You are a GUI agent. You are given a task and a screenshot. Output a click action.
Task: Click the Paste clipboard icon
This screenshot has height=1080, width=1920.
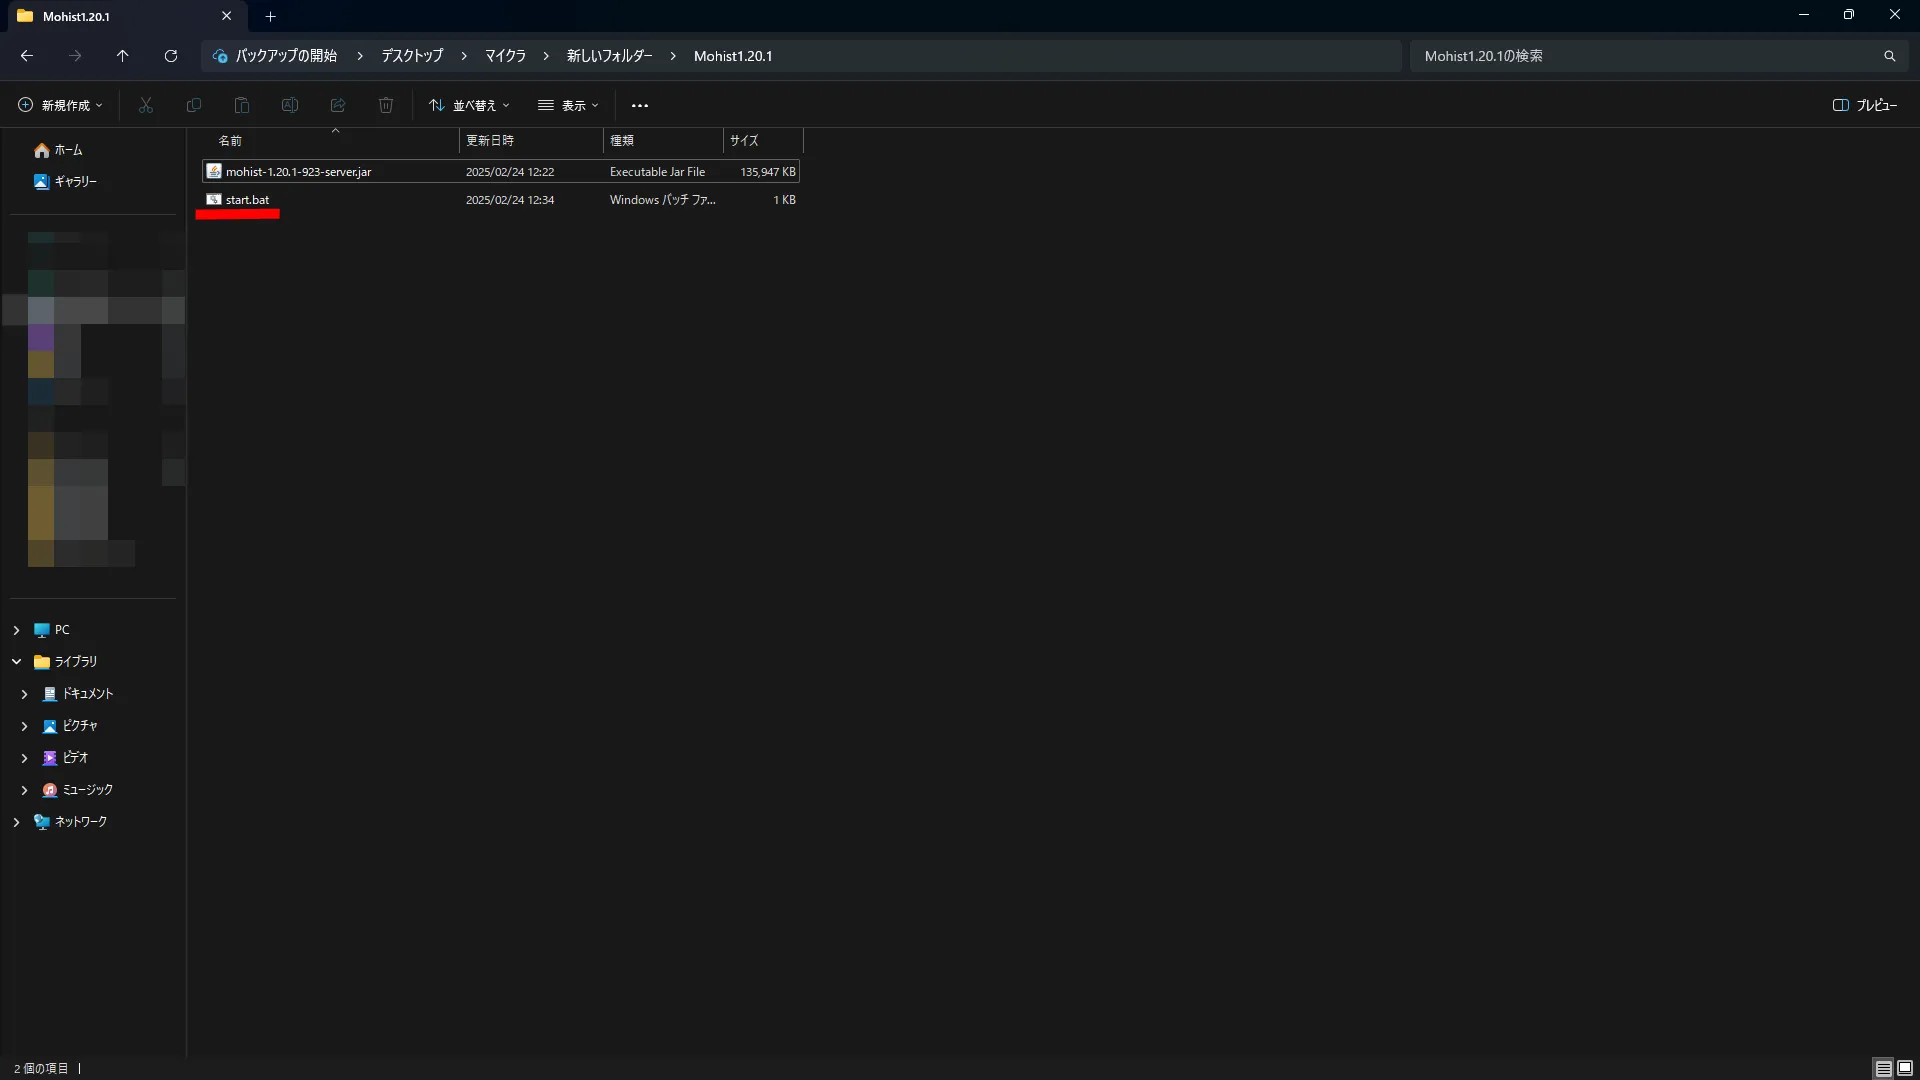point(242,105)
